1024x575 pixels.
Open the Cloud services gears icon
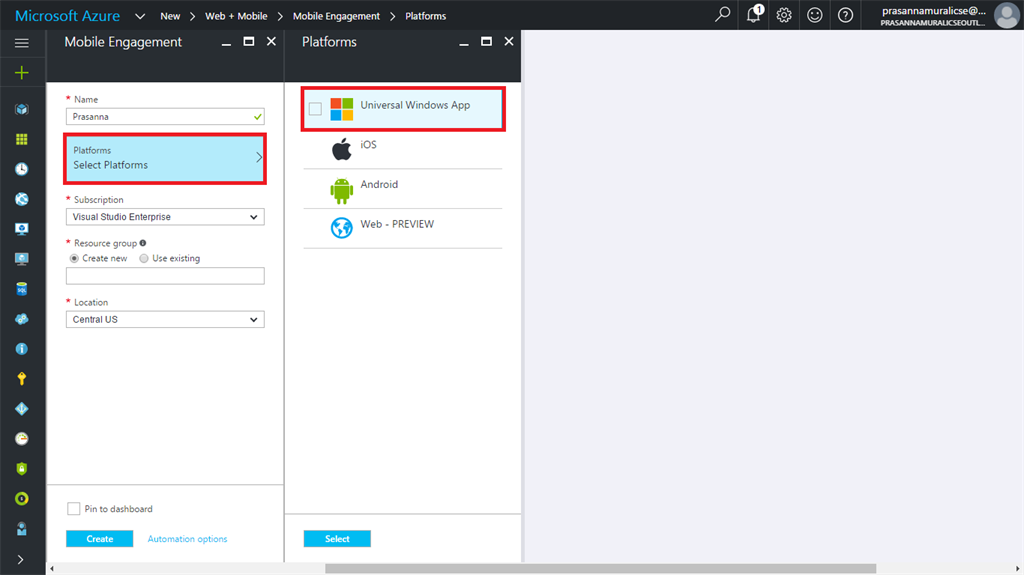pos(22,319)
